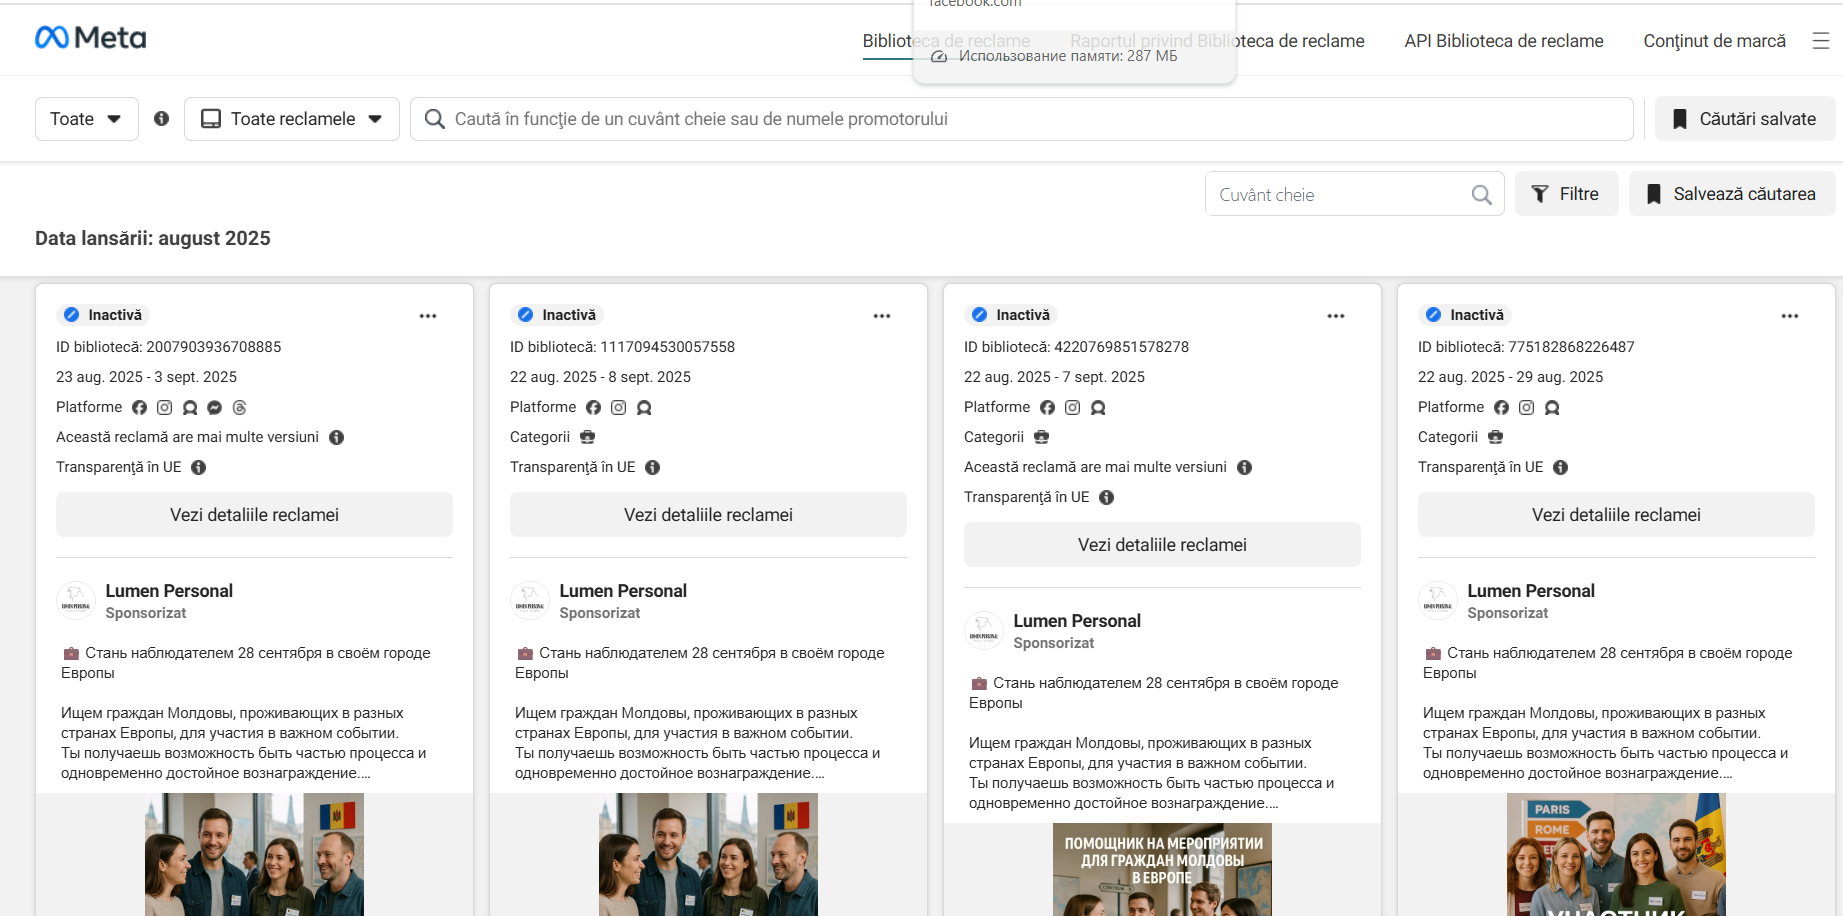
Task: Click the text ID bibliotecă: 1117094530057558
Action: [x=622, y=347]
